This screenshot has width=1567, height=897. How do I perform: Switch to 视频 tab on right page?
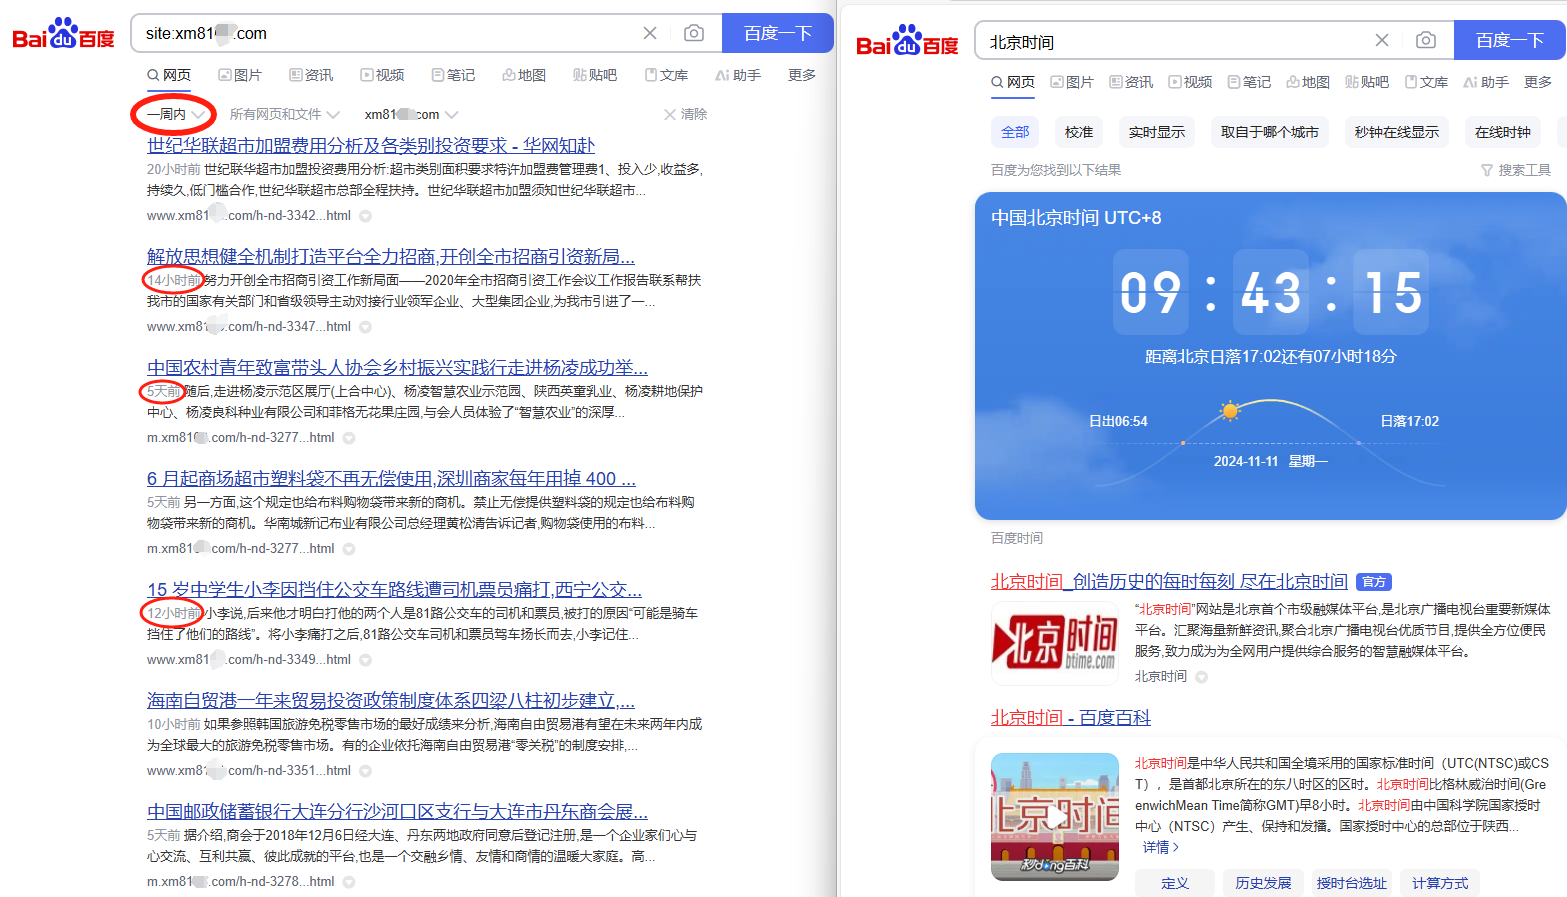pos(1190,82)
